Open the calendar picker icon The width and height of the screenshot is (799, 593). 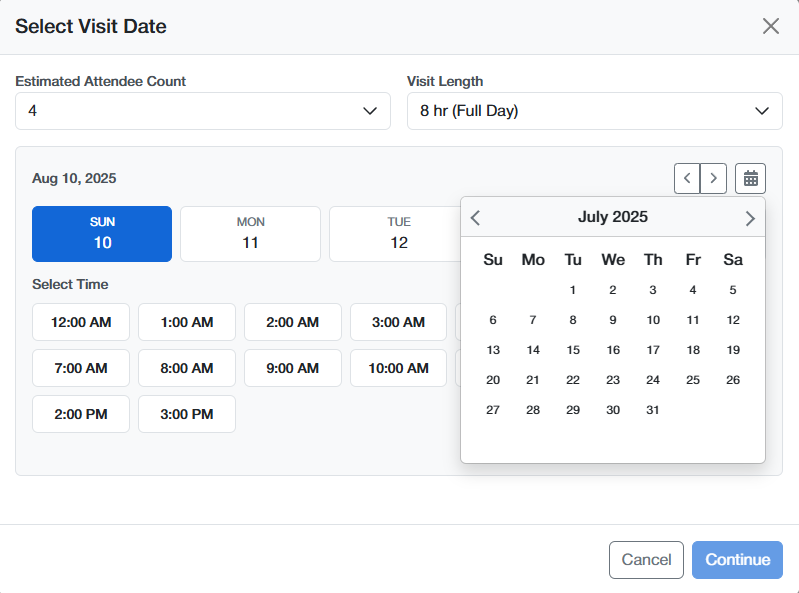(750, 179)
